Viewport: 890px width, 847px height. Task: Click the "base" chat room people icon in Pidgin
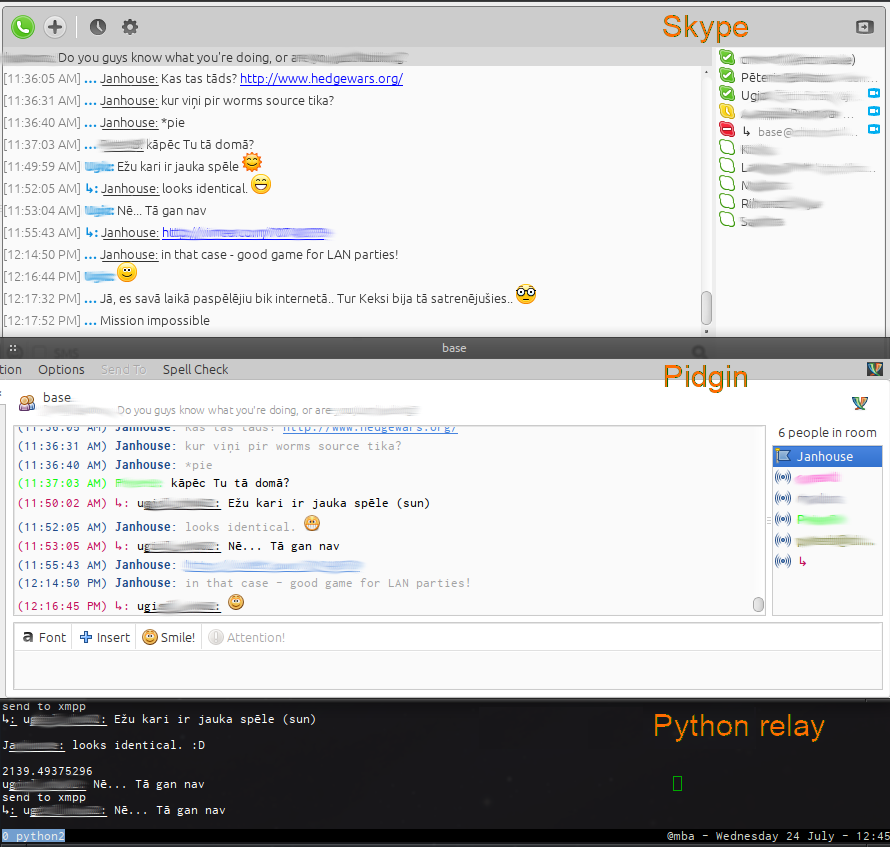tap(27, 402)
